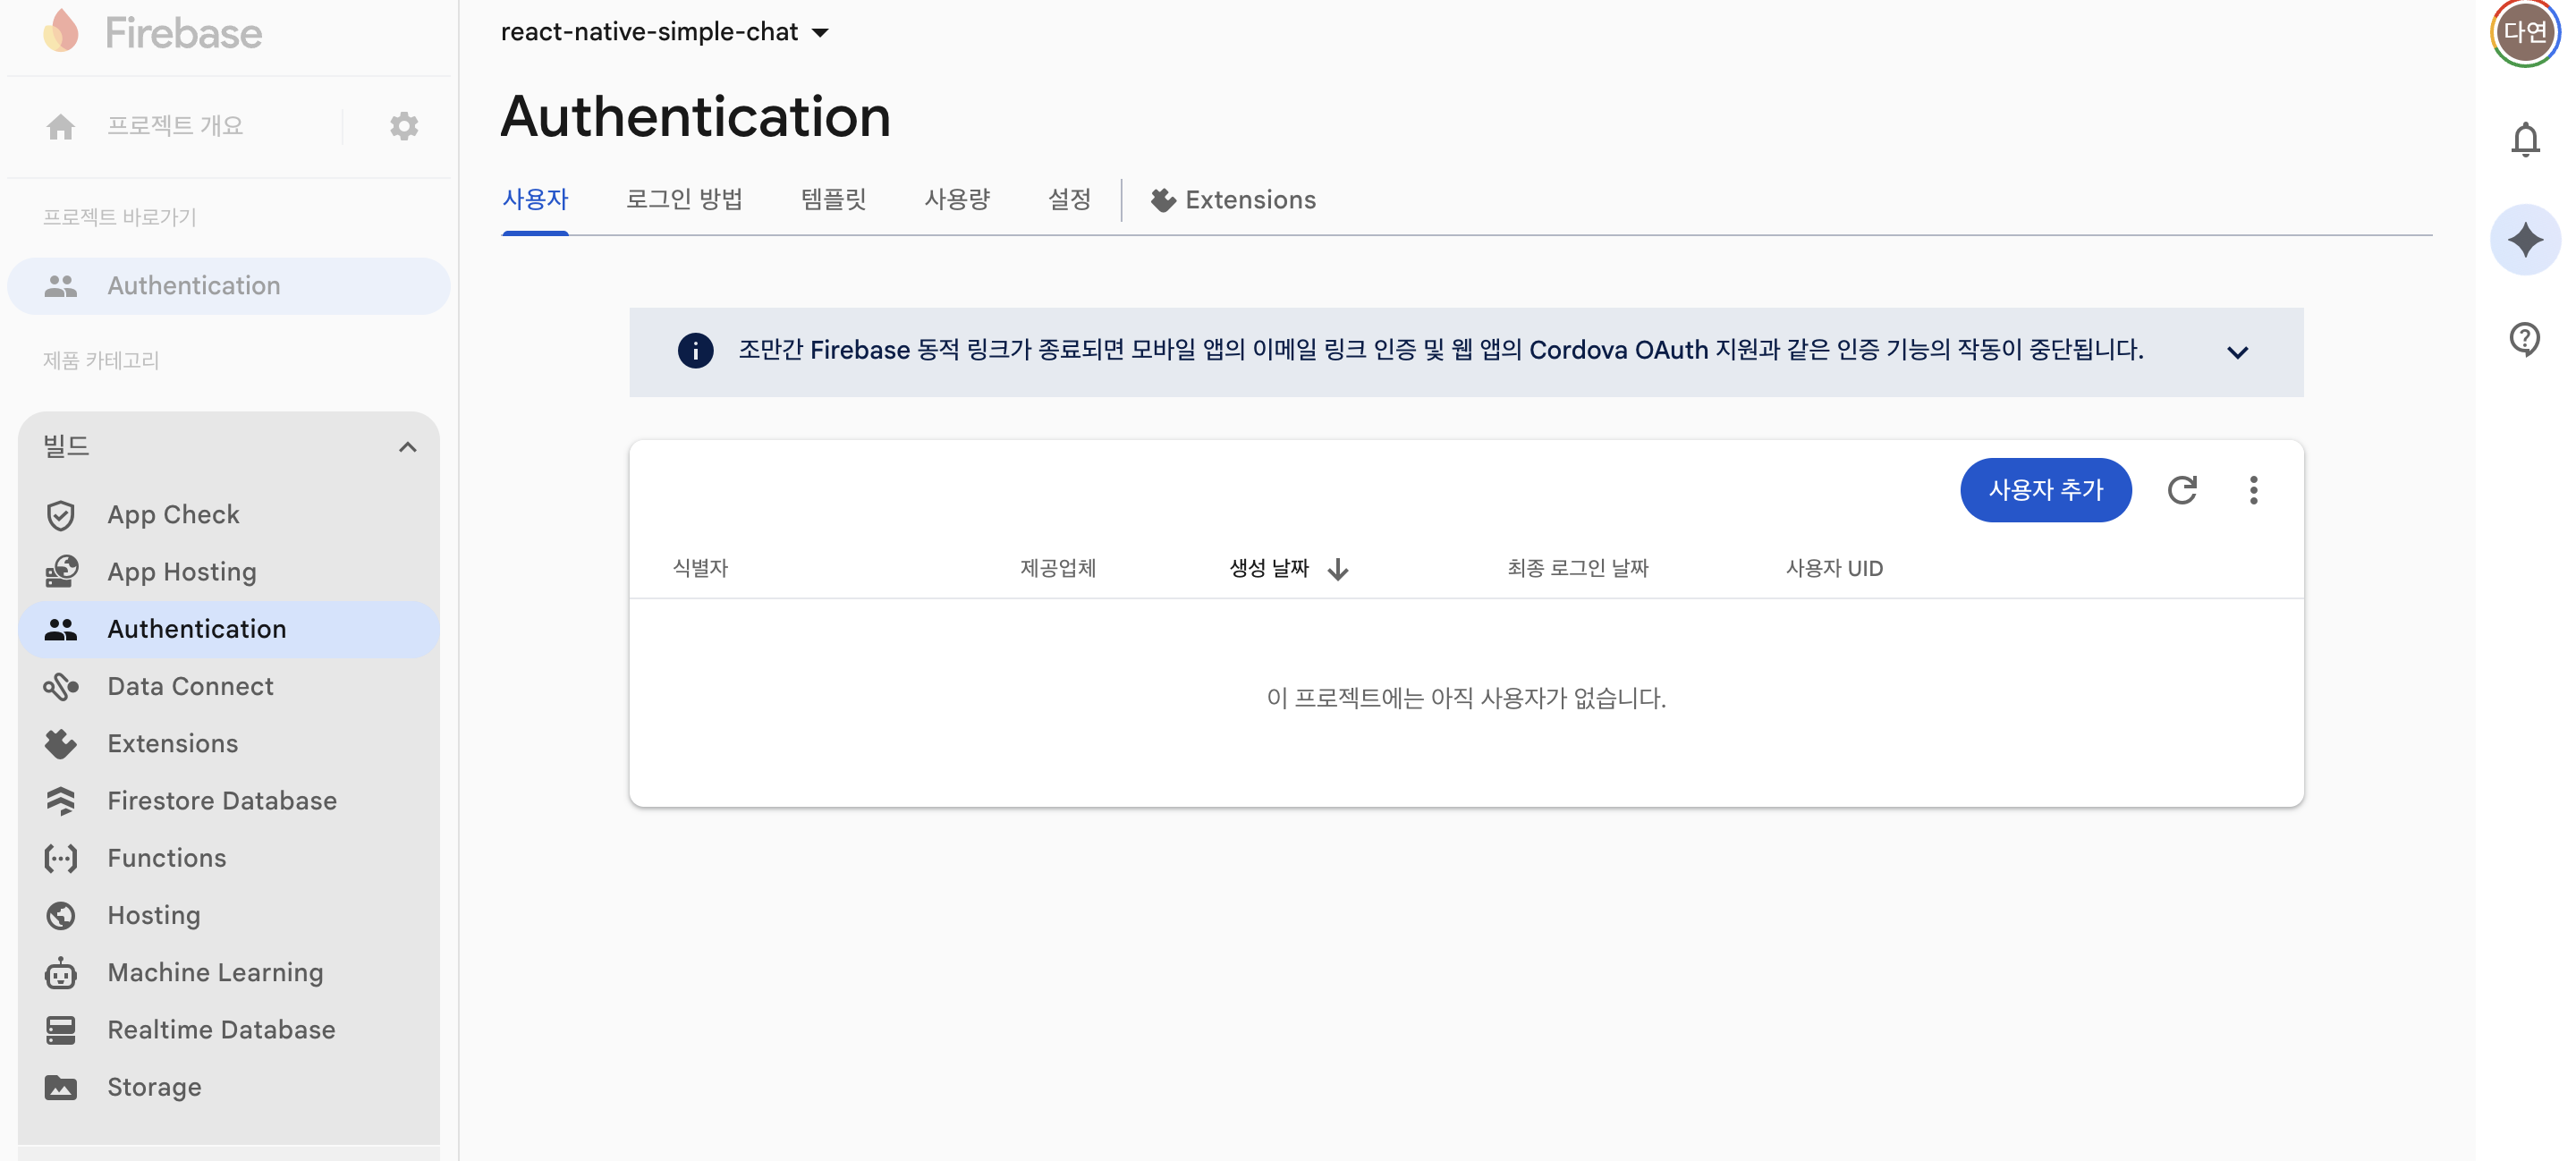
Task: Open Realtime Database in sidebar
Action: (x=220, y=1029)
